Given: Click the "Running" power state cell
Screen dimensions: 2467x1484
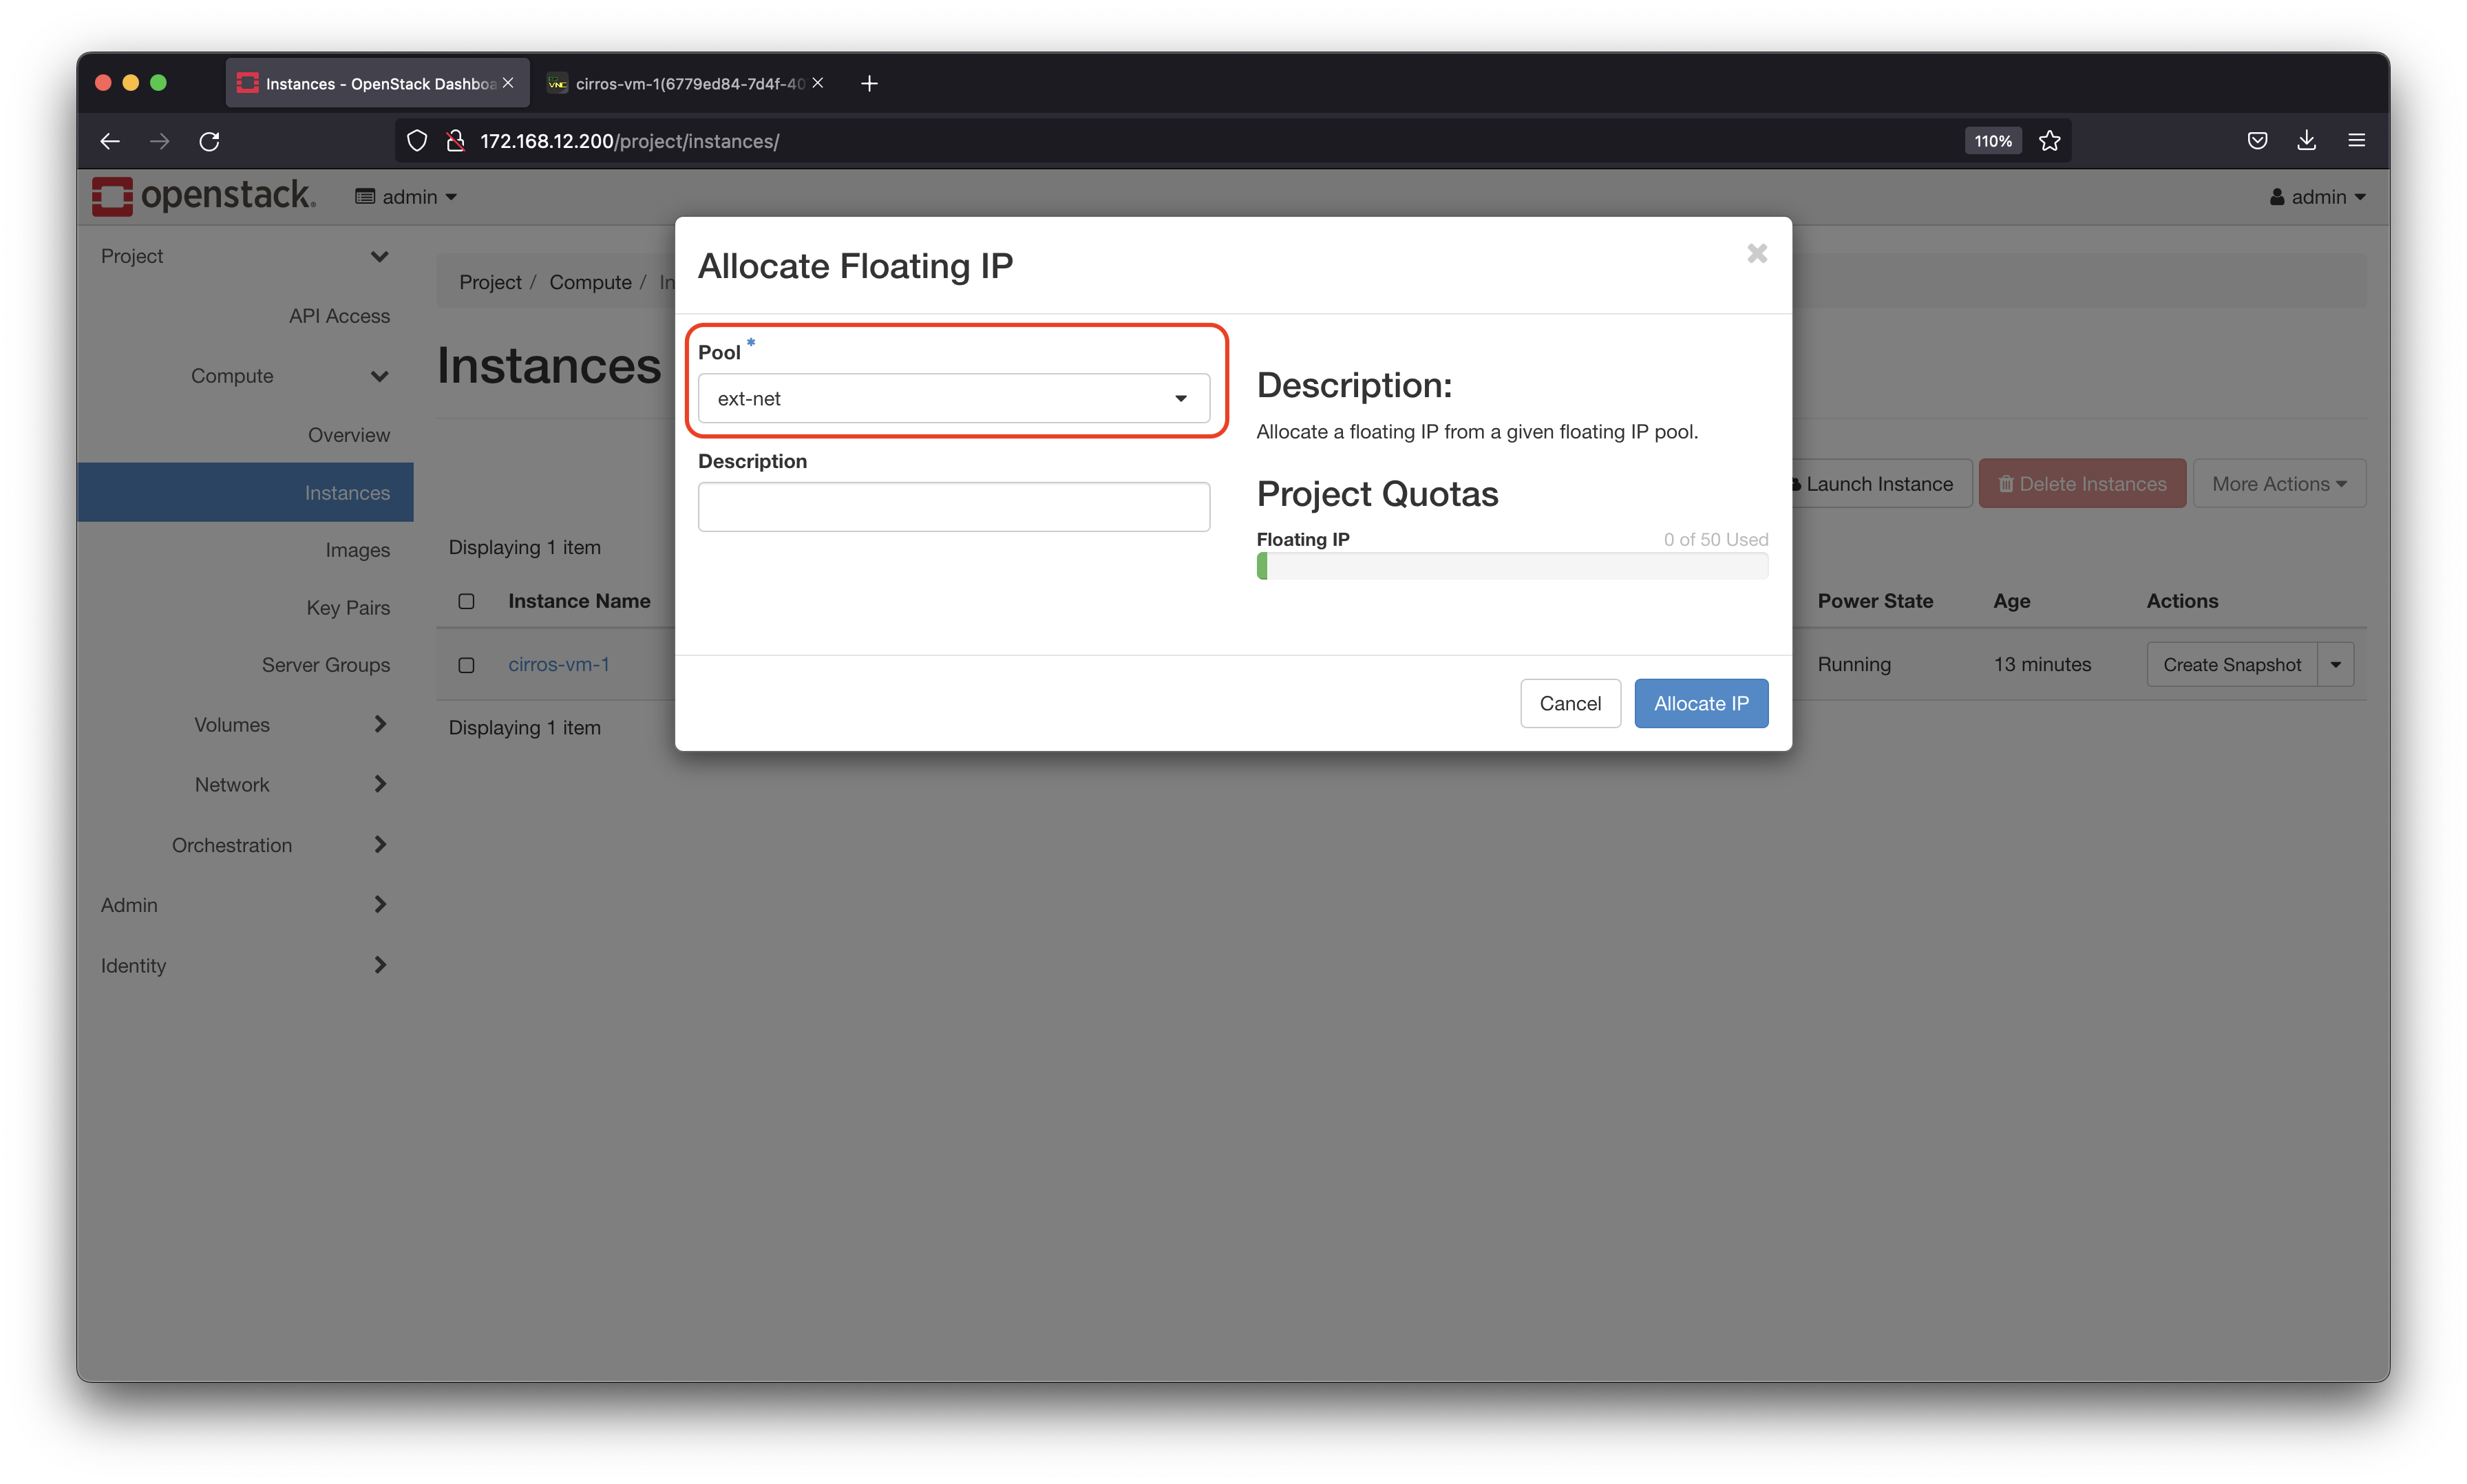Looking at the screenshot, I should [x=1854, y=665].
